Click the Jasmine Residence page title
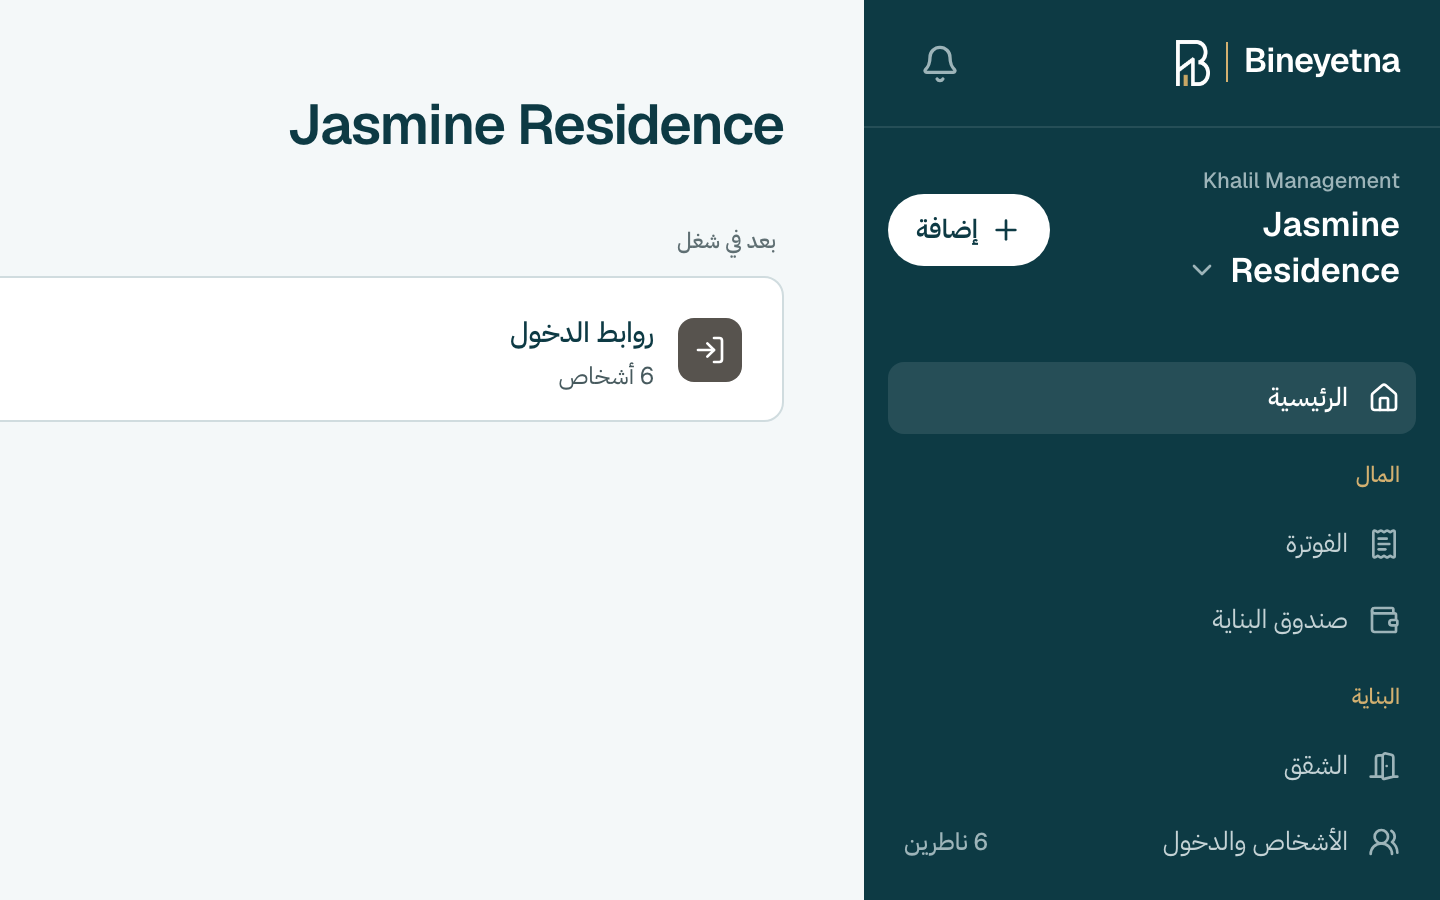This screenshot has height=900, width=1440. pyautogui.click(x=537, y=125)
